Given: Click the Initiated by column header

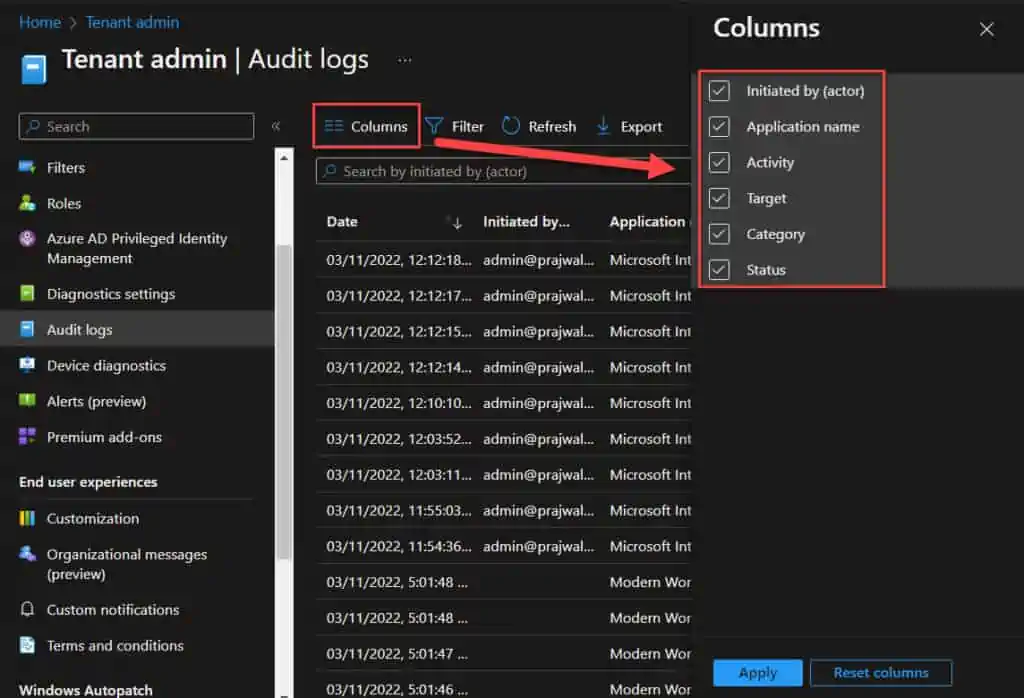Looking at the screenshot, I should 526,222.
